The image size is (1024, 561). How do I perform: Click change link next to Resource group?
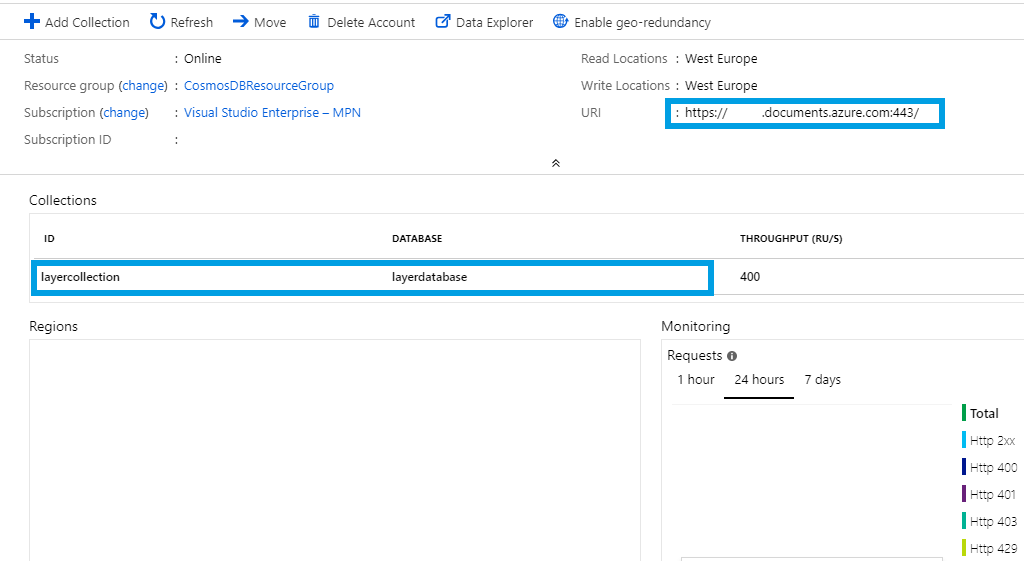(142, 86)
